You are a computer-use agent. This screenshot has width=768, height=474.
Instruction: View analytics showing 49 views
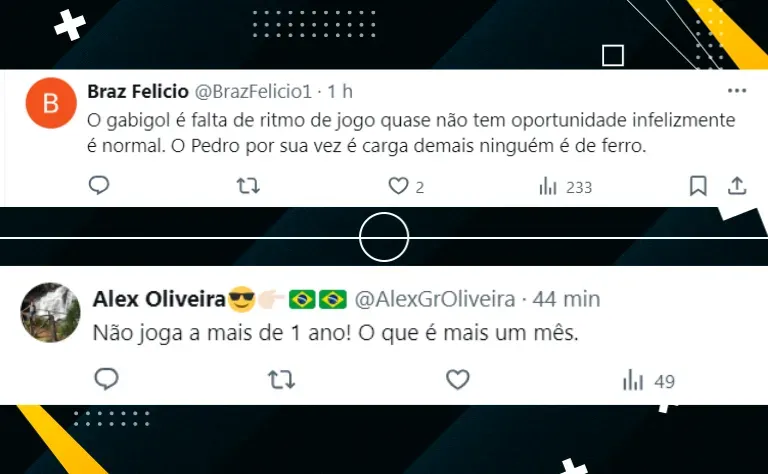coord(648,380)
